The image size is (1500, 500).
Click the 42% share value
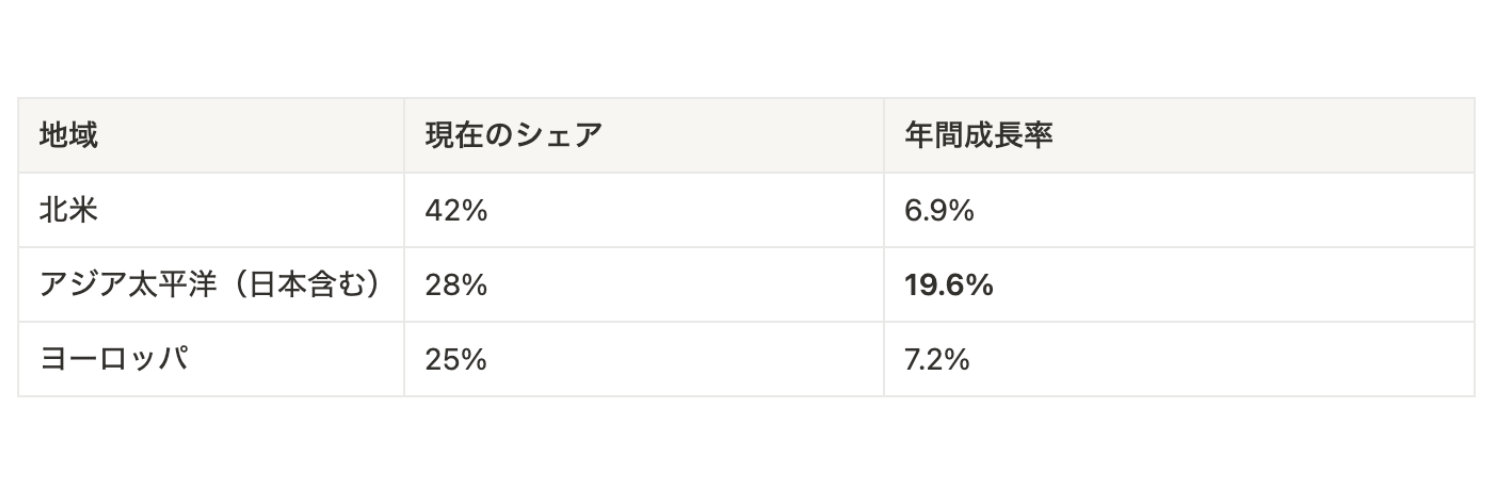455,211
